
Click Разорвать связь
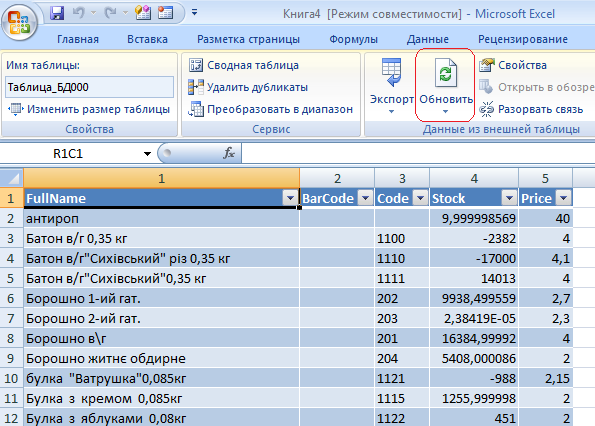click(531, 109)
